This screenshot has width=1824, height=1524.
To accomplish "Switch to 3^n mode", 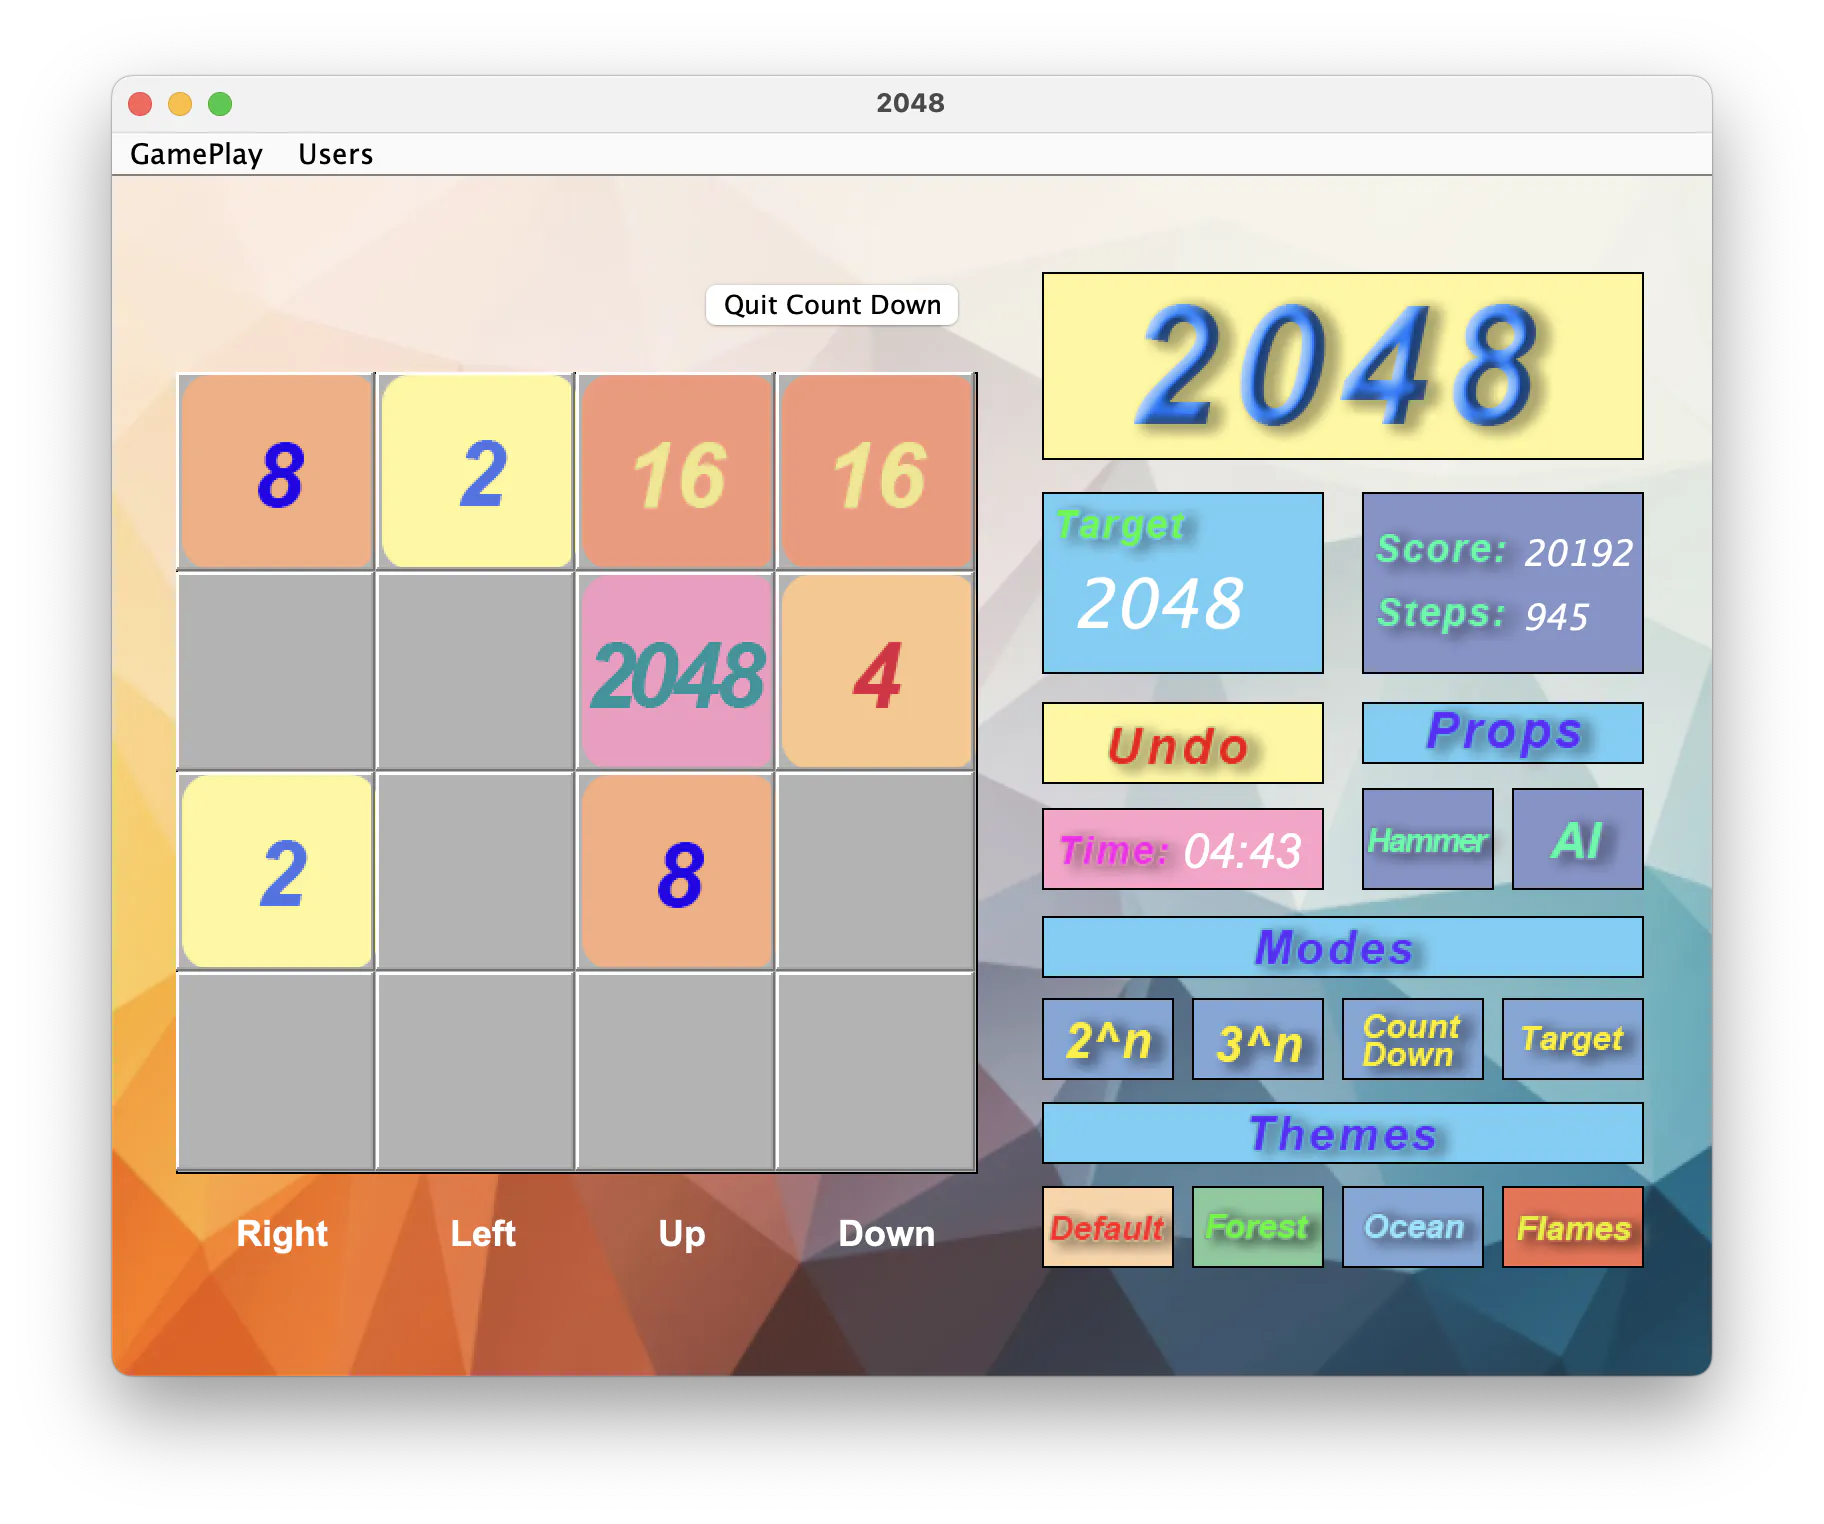I will (1257, 1039).
